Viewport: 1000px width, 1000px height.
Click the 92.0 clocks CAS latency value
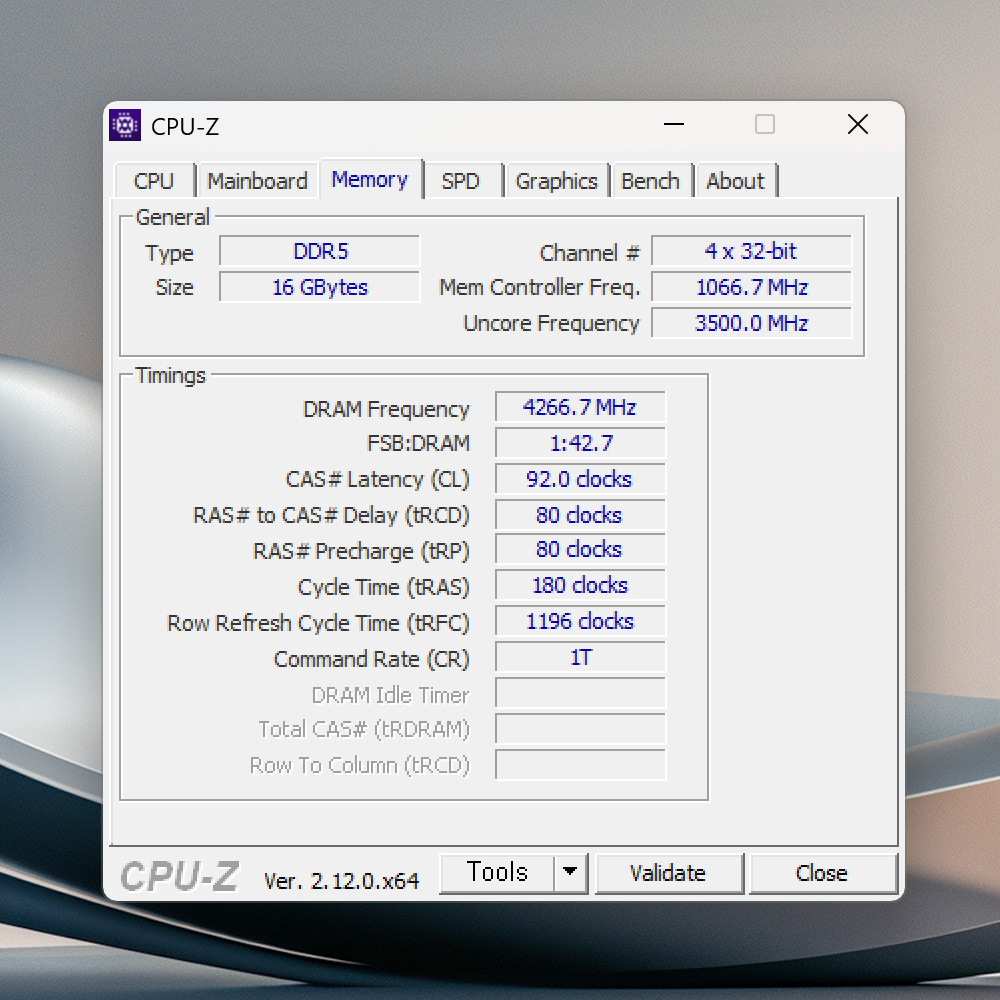(580, 479)
